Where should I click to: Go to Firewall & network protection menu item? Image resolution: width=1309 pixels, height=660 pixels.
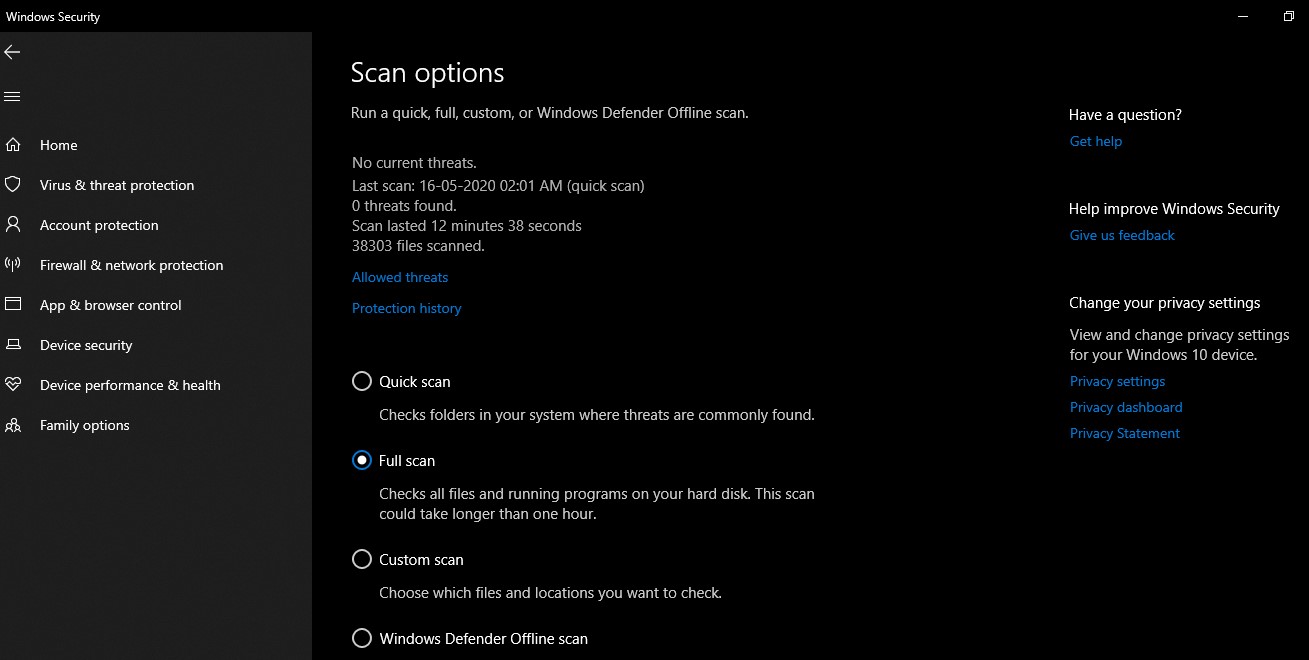[x=131, y=265]
